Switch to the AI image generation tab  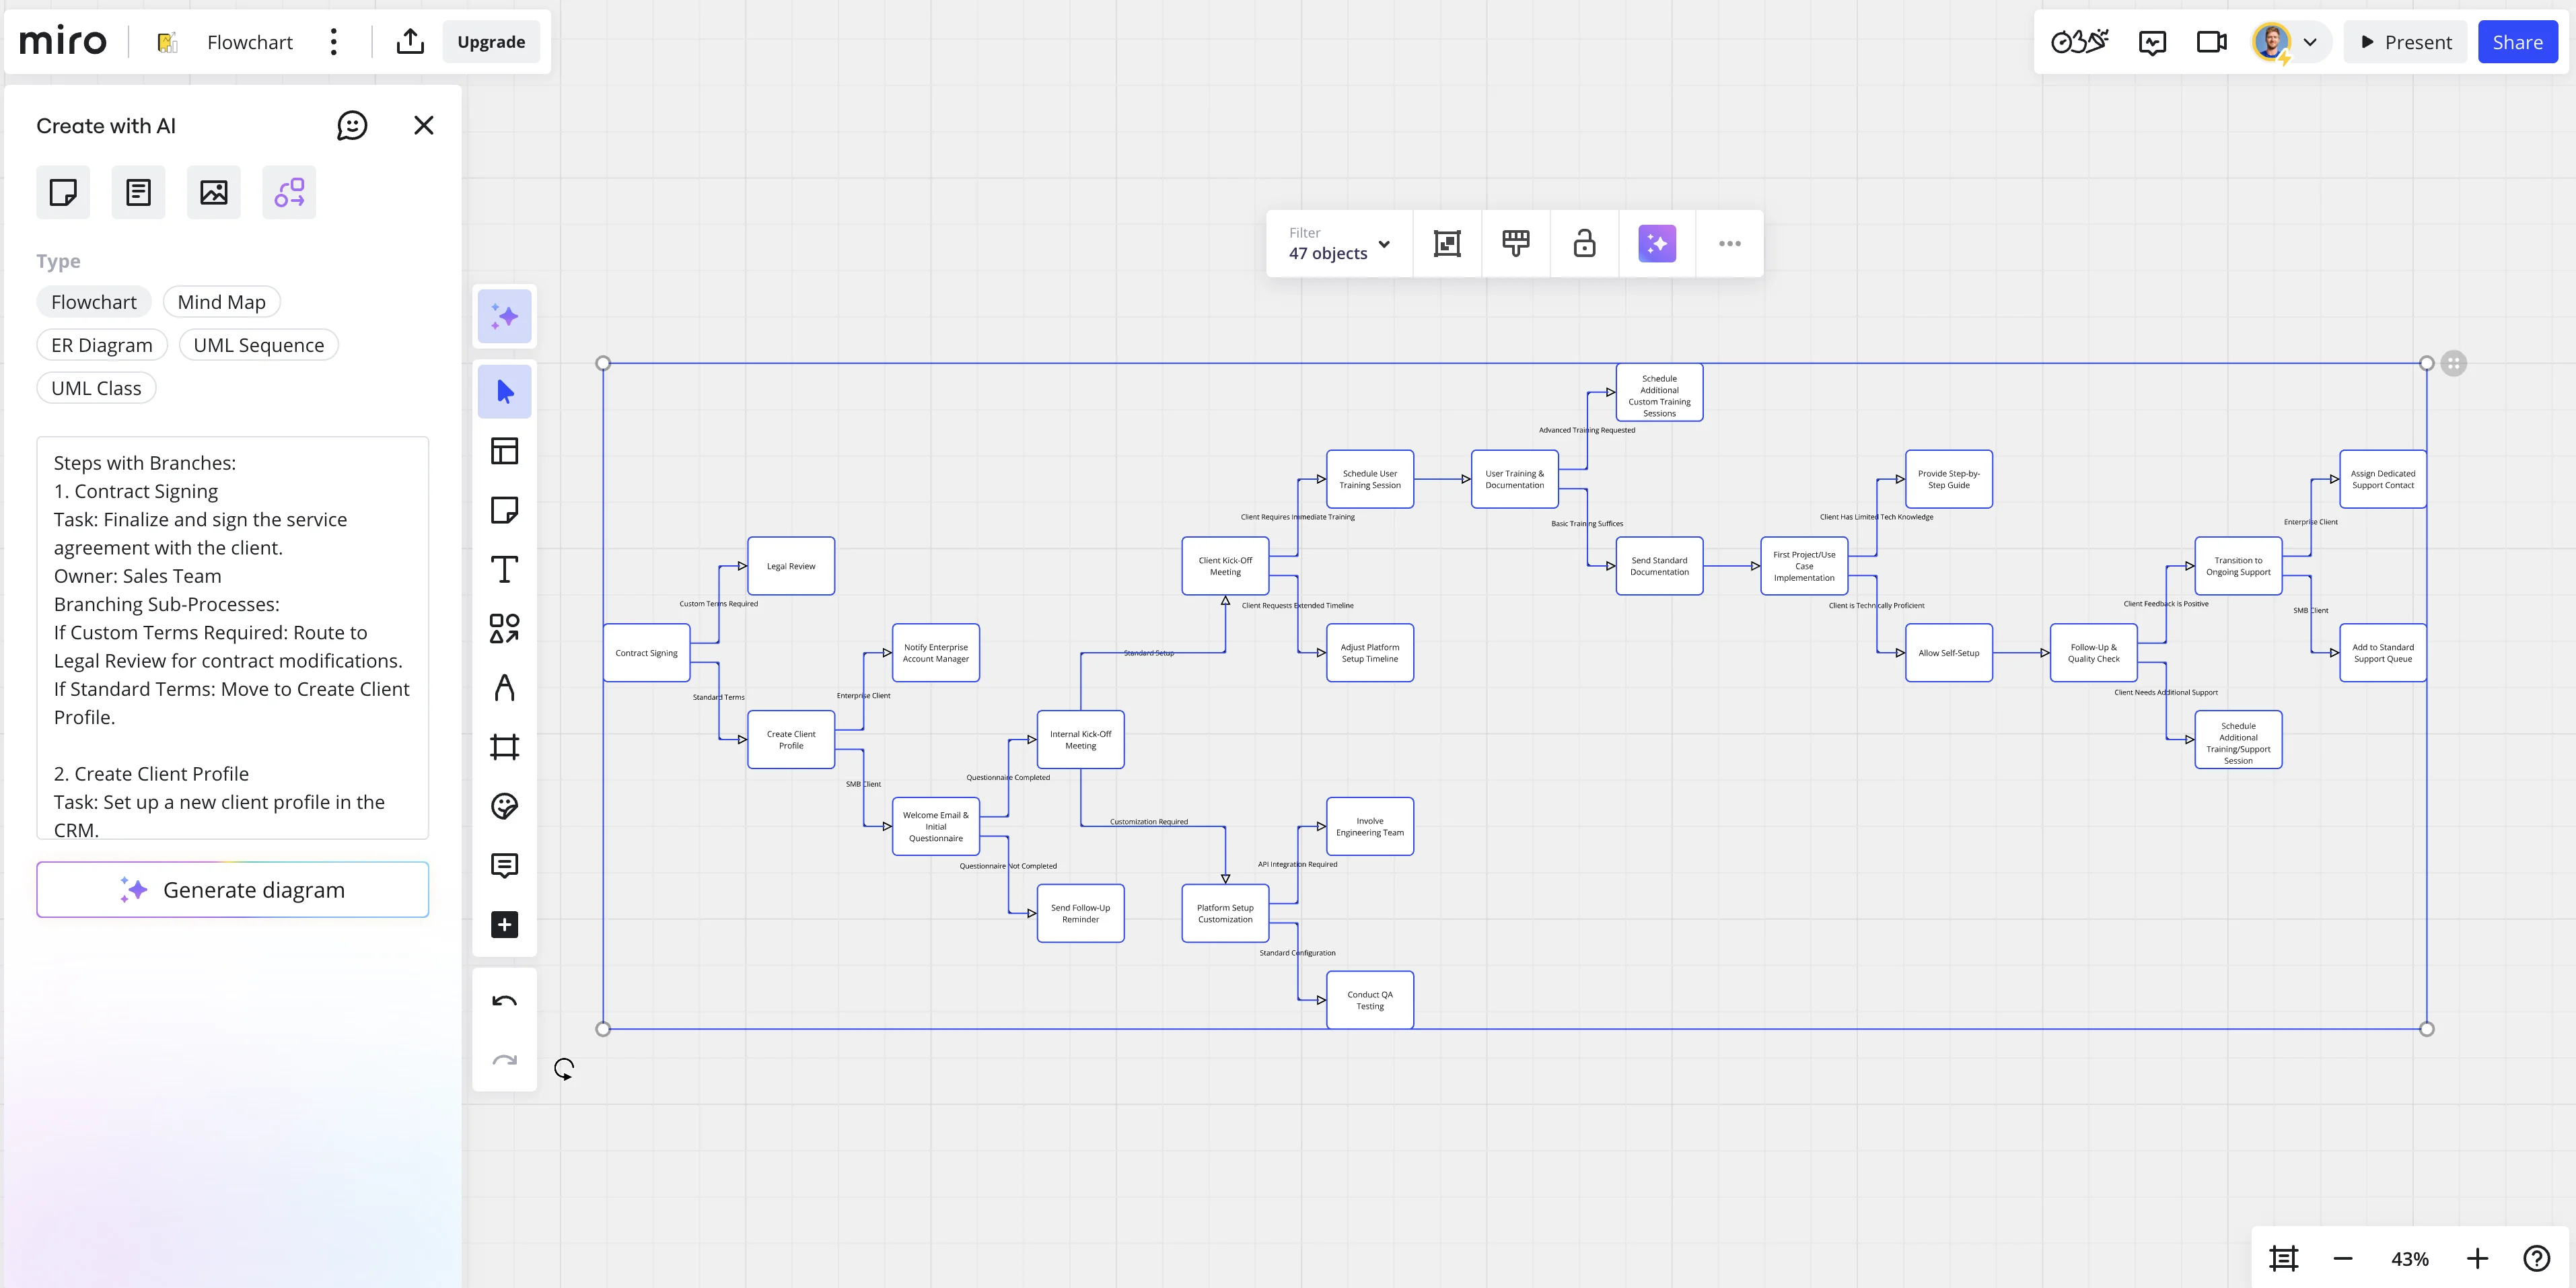coord(214,192)
